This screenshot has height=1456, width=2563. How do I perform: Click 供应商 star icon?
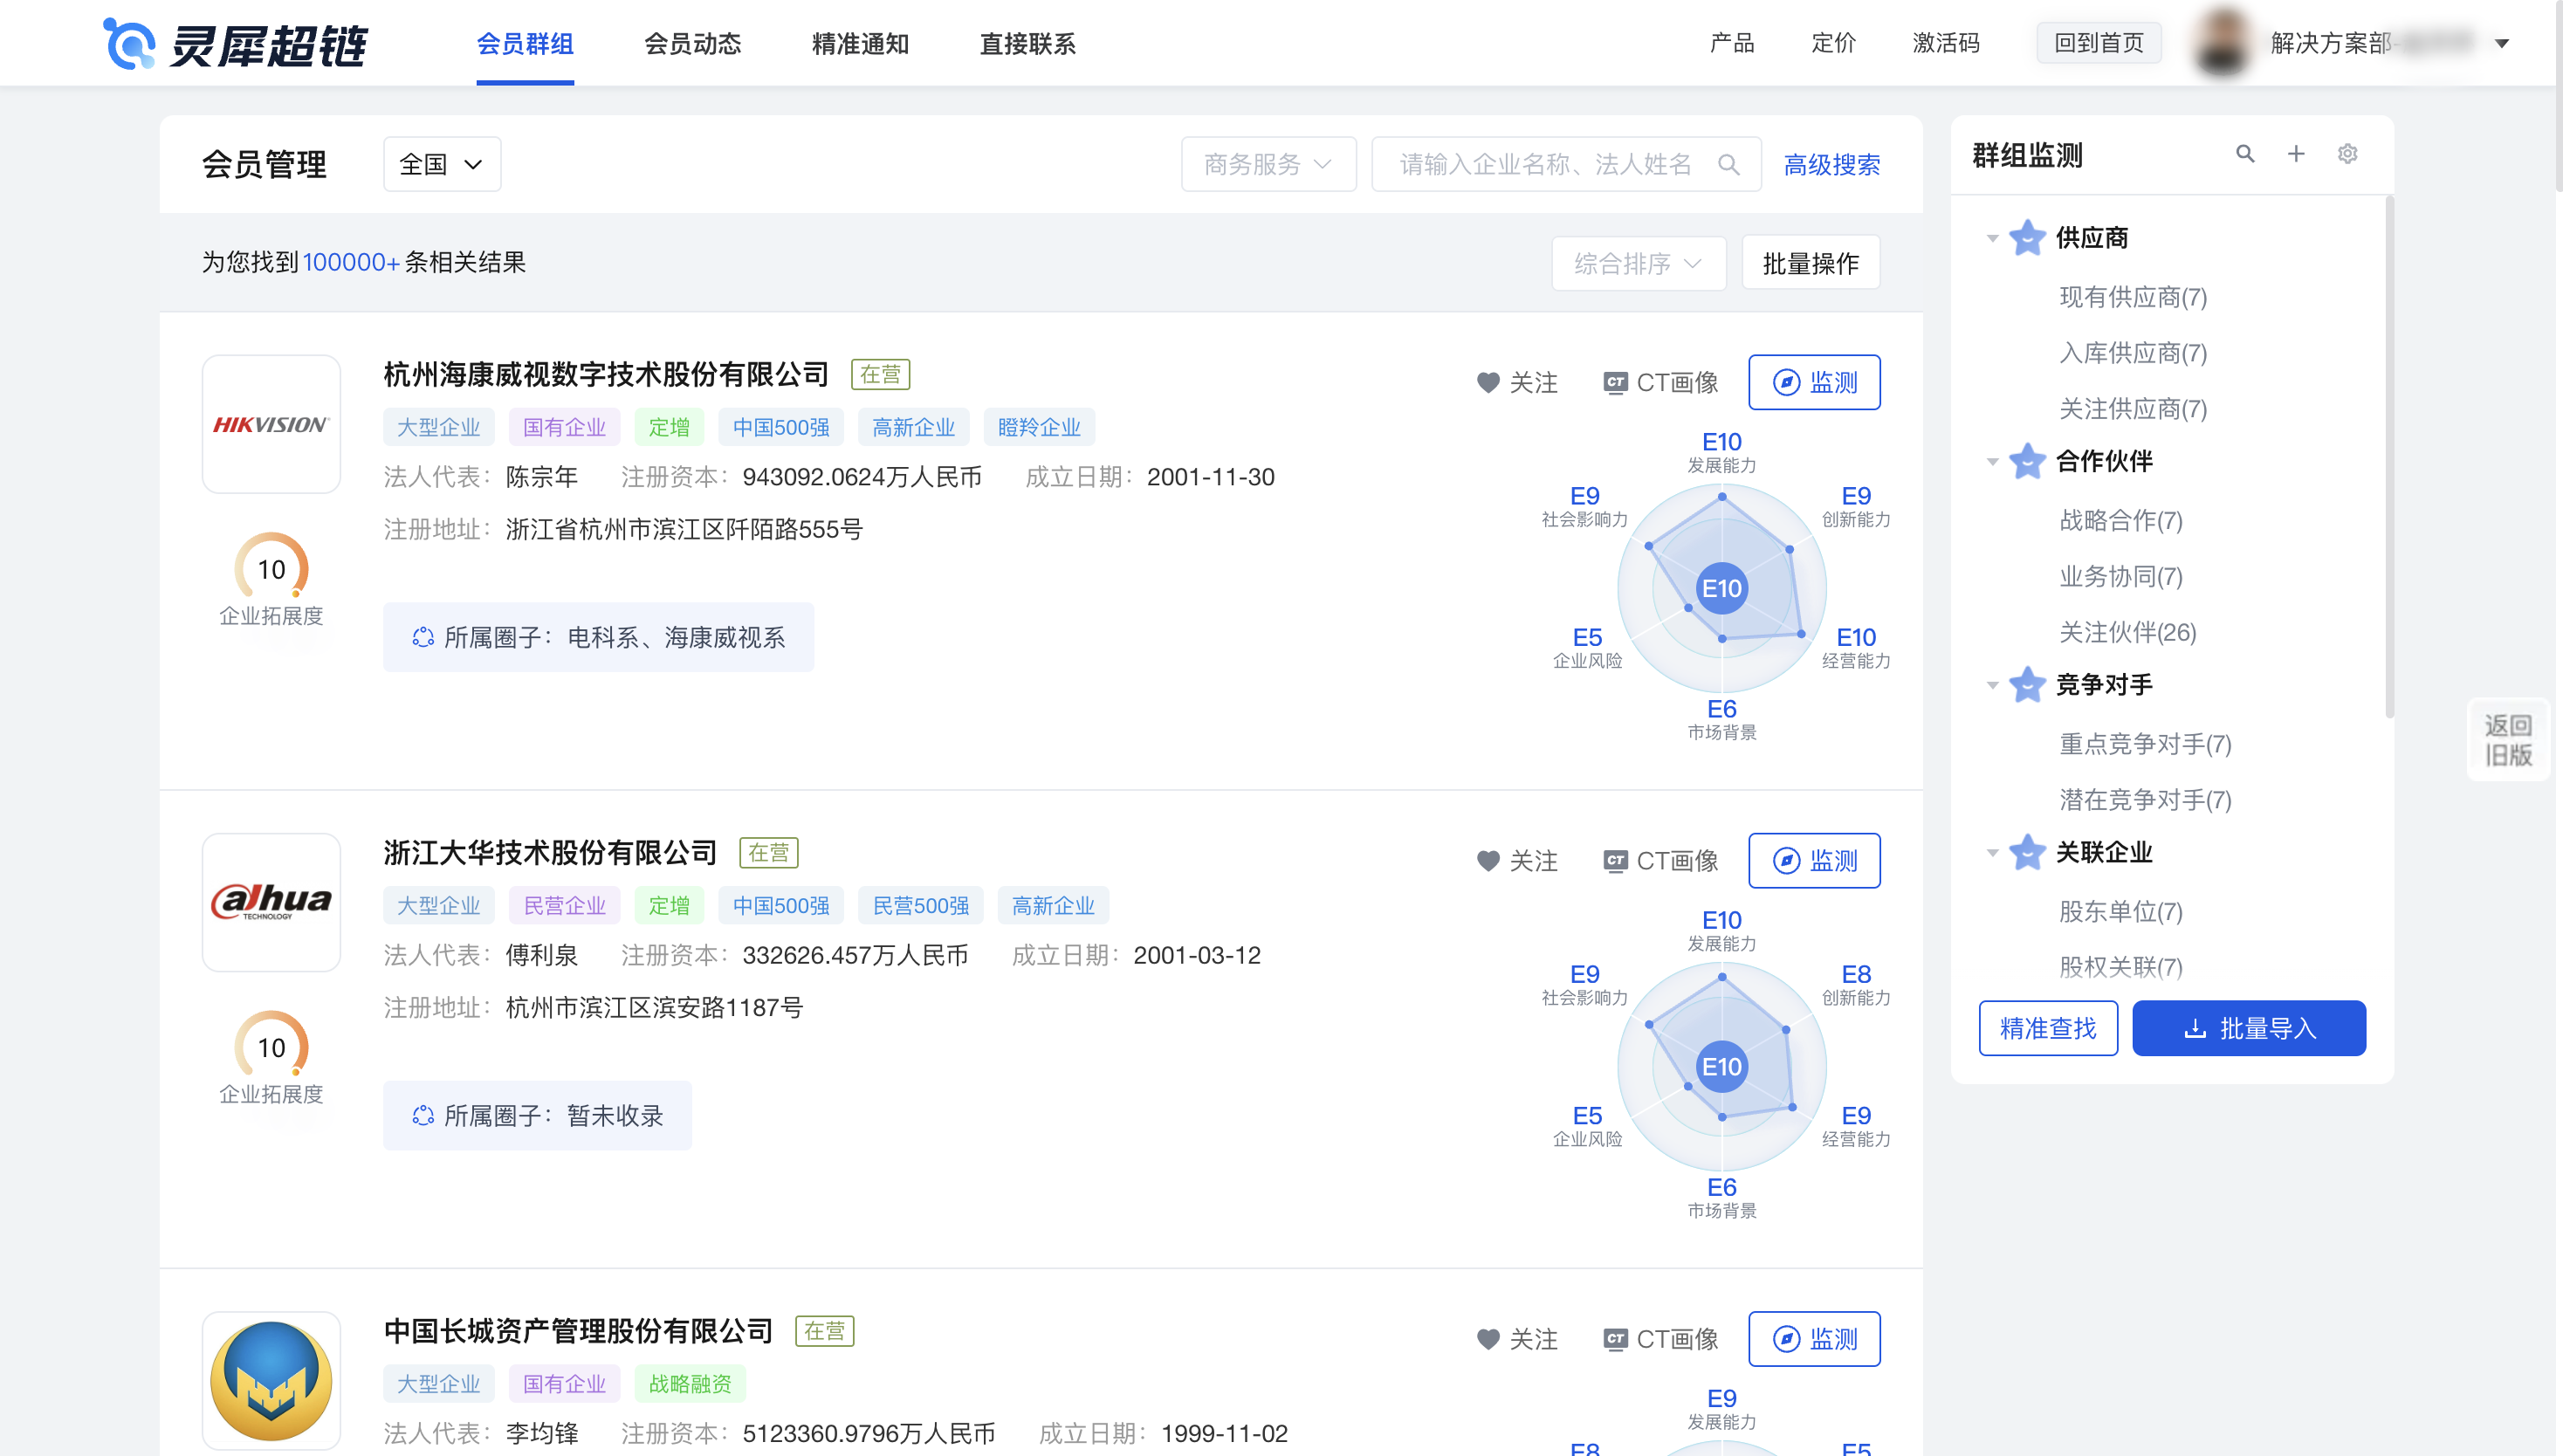[x=2027, y=238]
